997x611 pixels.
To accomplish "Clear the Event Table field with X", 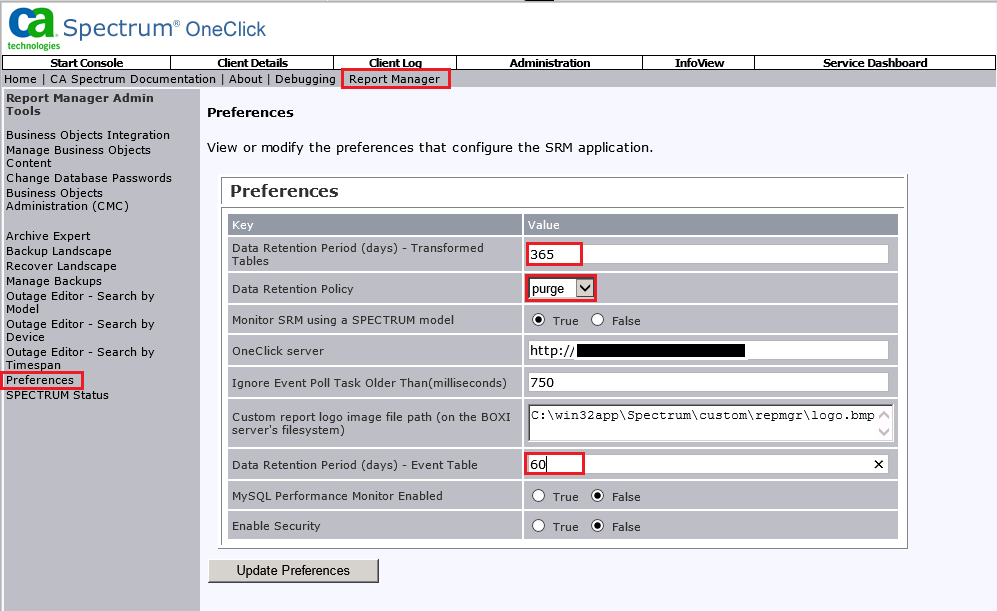I will point(878,464).
